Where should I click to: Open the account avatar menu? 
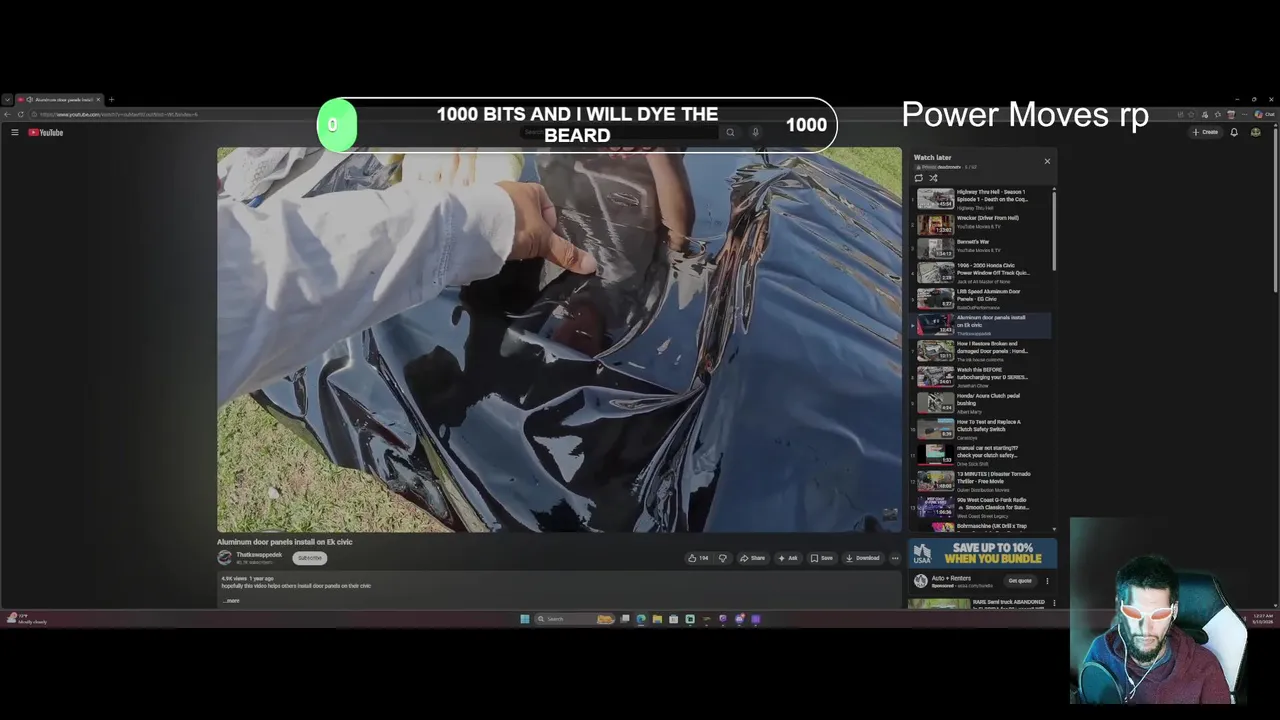point(1256,132)
